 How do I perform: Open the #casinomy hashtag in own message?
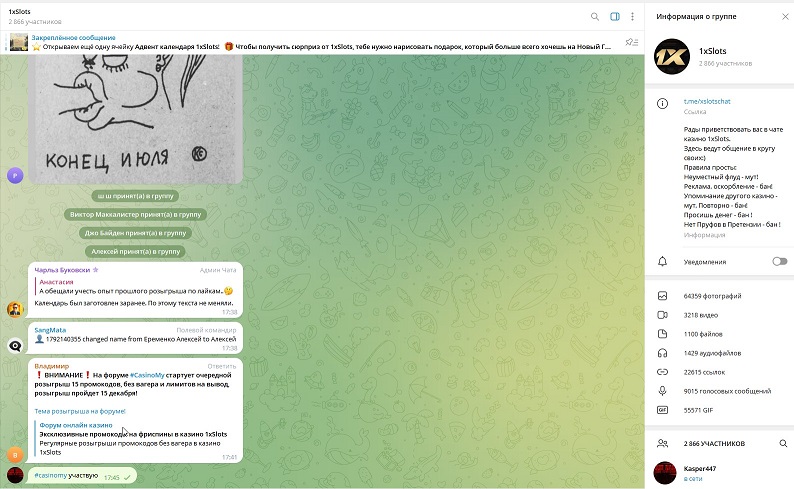tap(51, 475)
